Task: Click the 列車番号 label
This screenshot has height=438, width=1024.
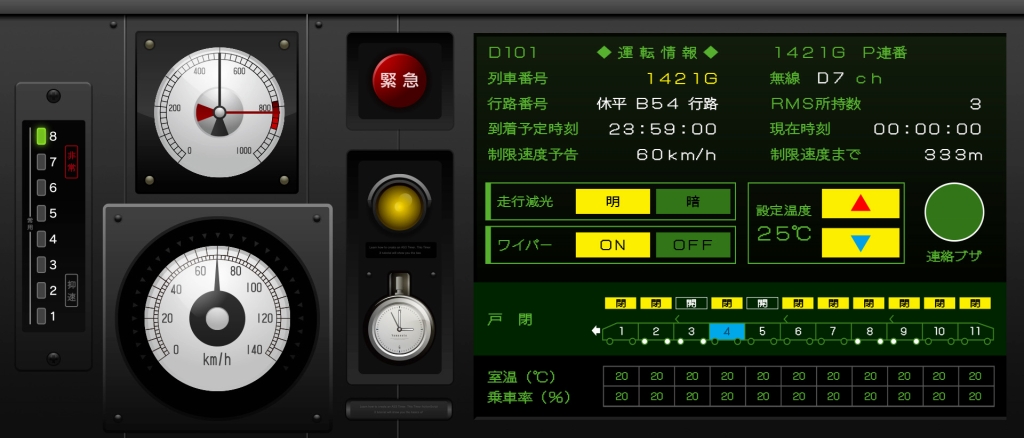Action: (518, 79)
